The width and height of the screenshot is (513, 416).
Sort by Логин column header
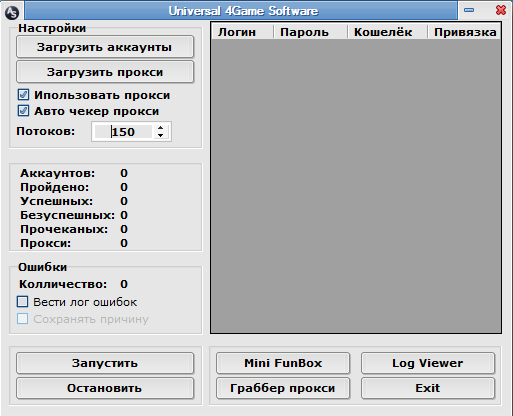point(242,32)
